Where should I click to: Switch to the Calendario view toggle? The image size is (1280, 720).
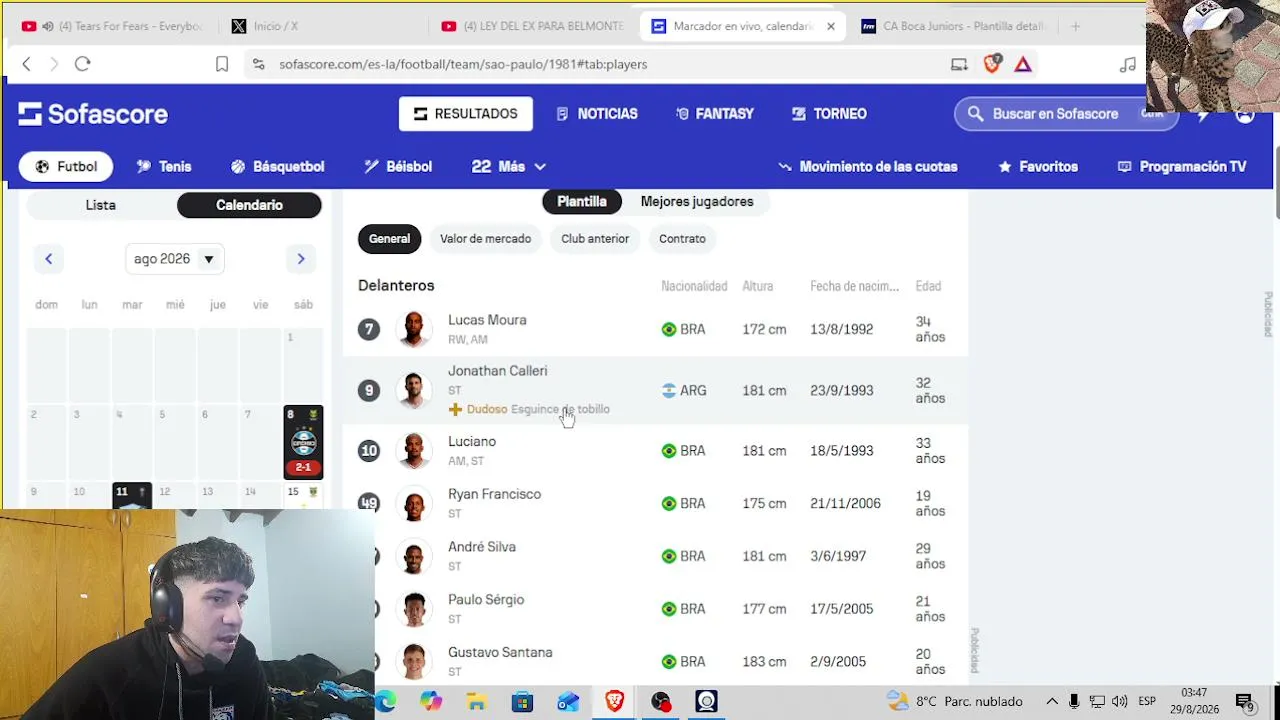click(249, 205)
